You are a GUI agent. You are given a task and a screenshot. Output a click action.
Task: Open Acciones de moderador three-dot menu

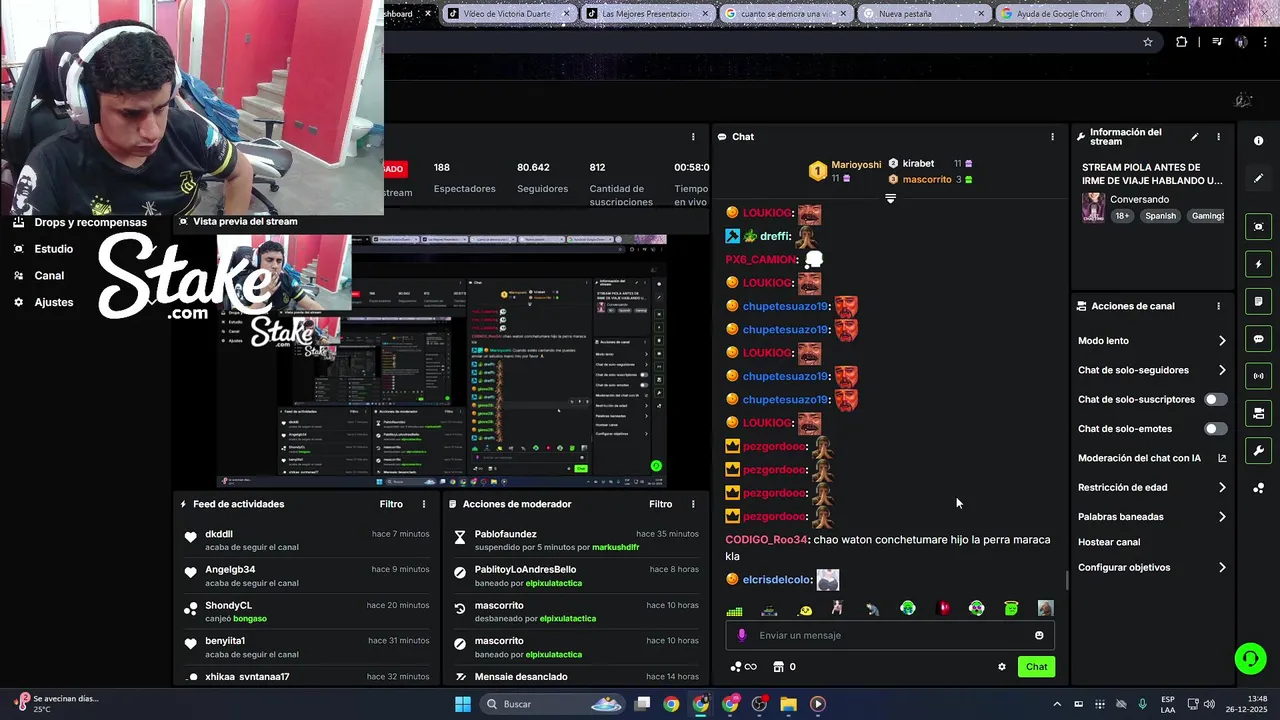[693, 504]
